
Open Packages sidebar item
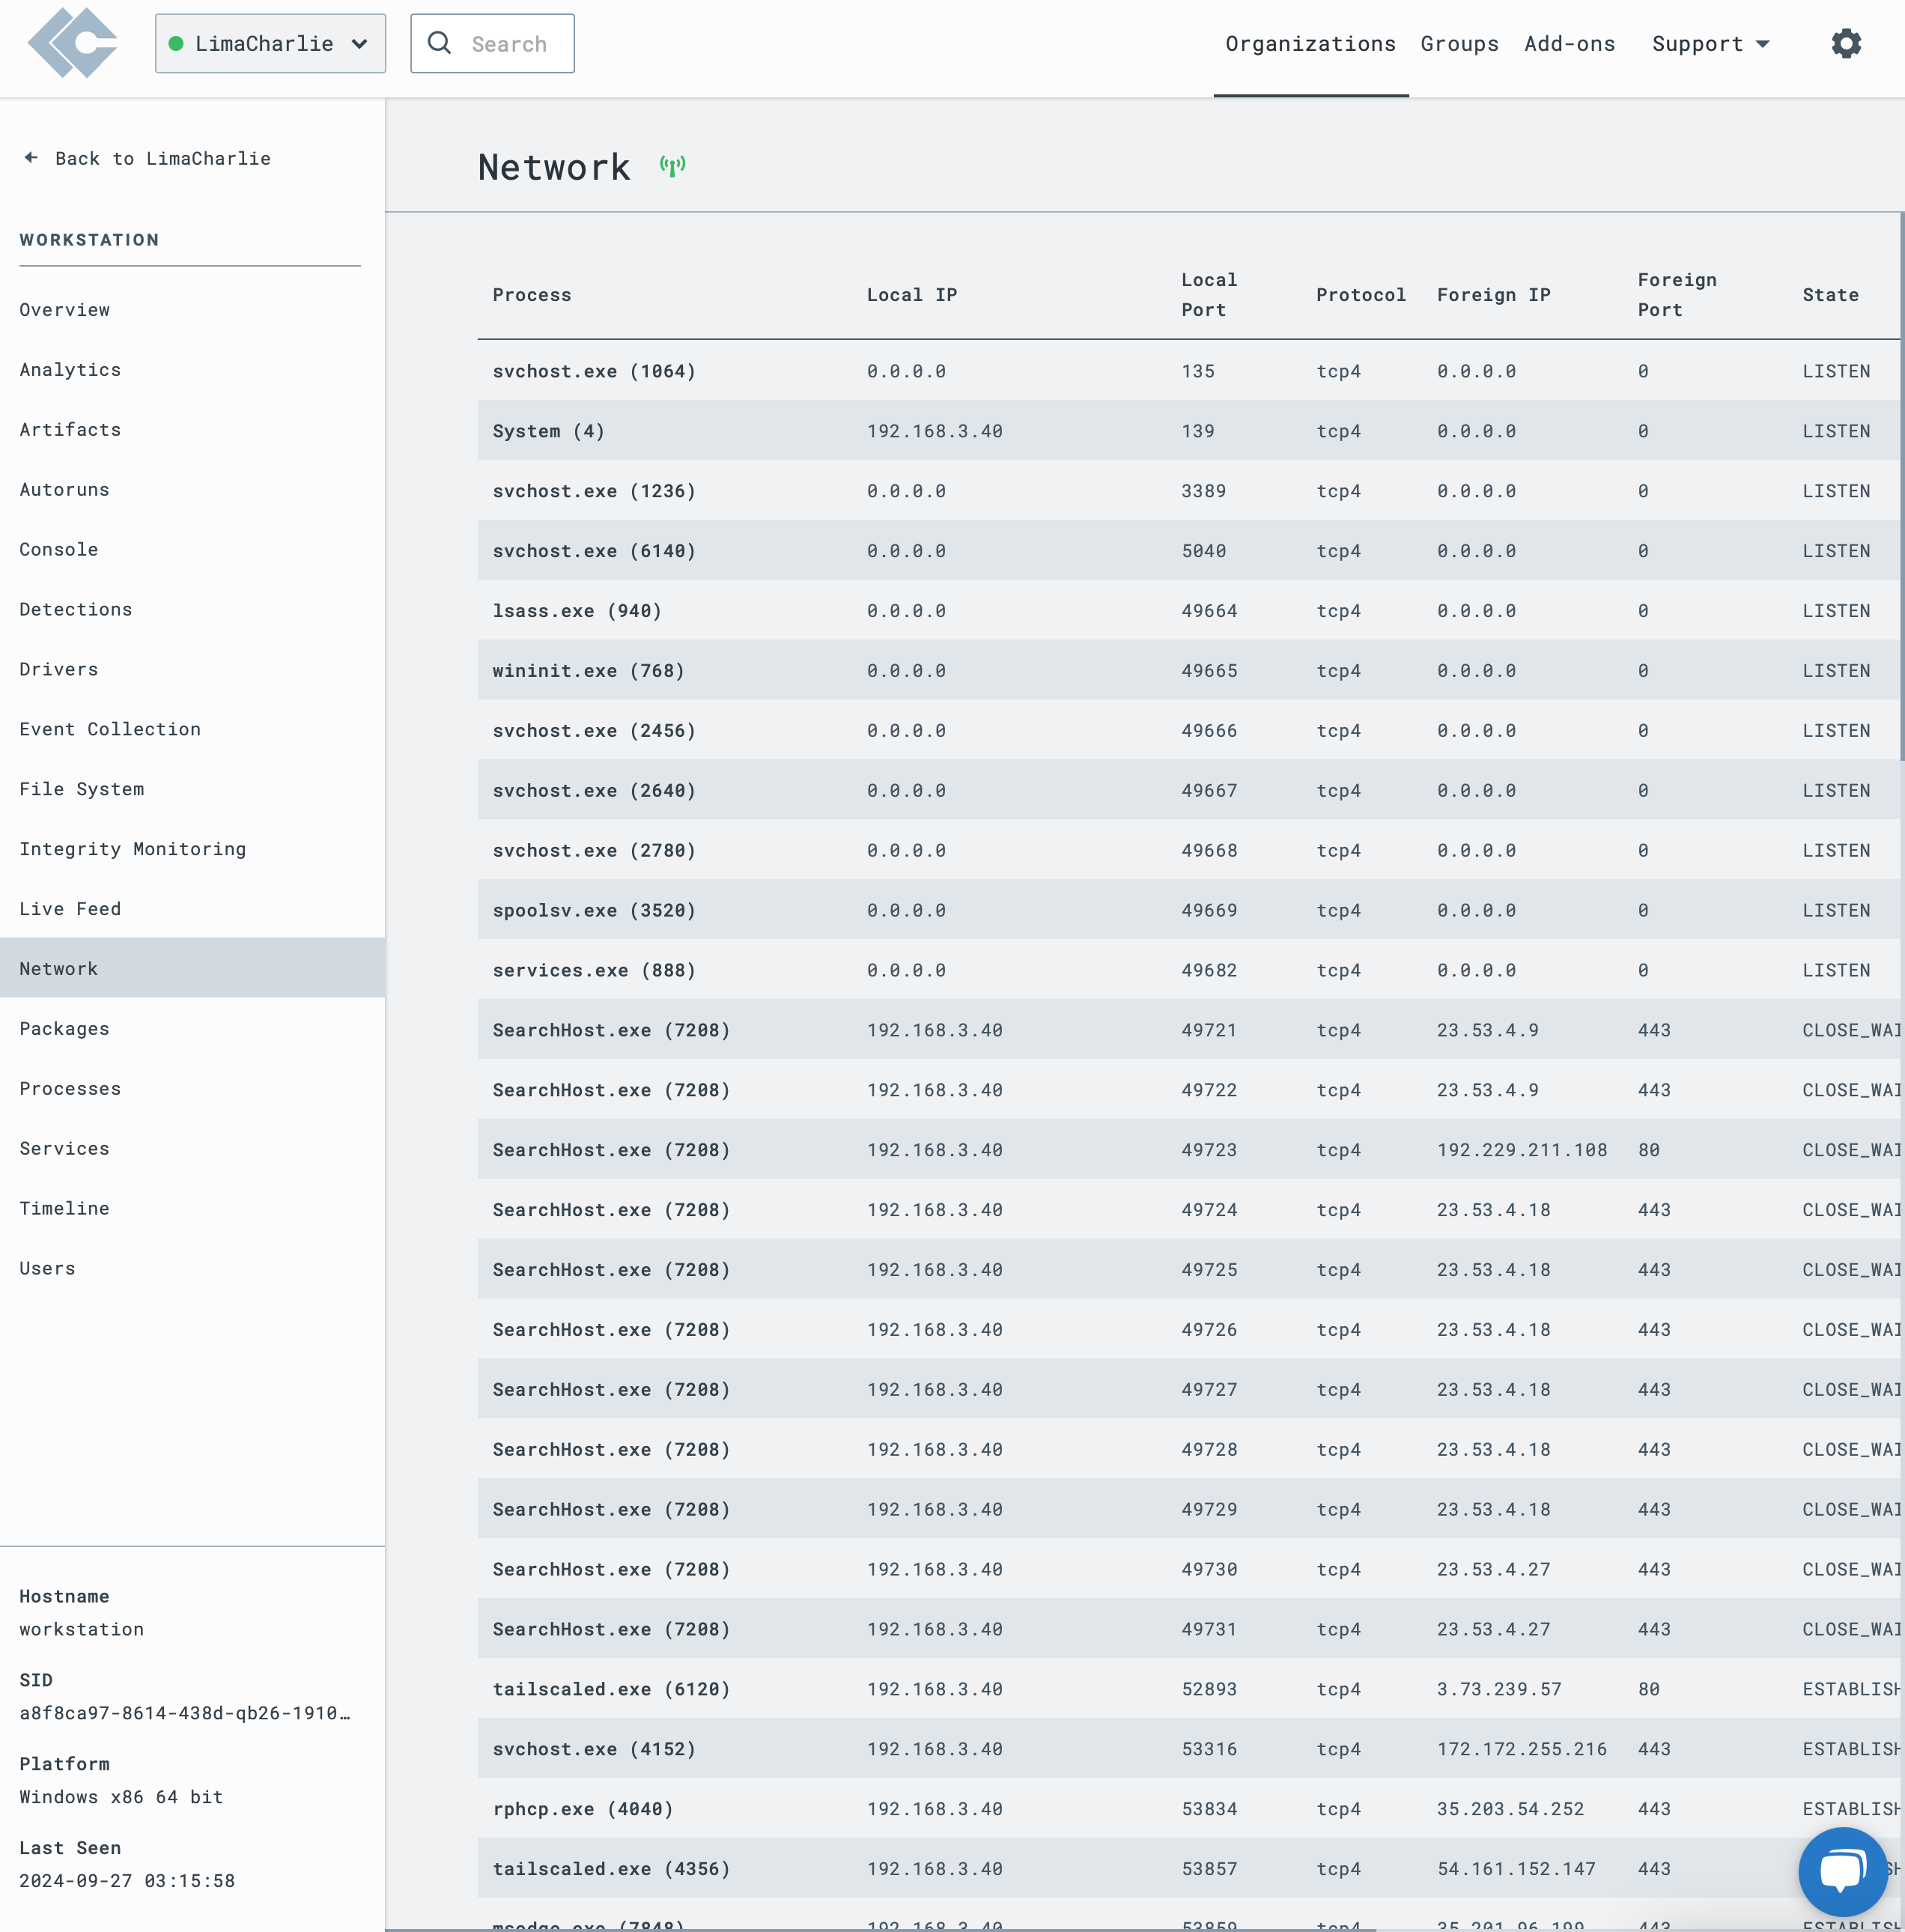coord(192,1028)
